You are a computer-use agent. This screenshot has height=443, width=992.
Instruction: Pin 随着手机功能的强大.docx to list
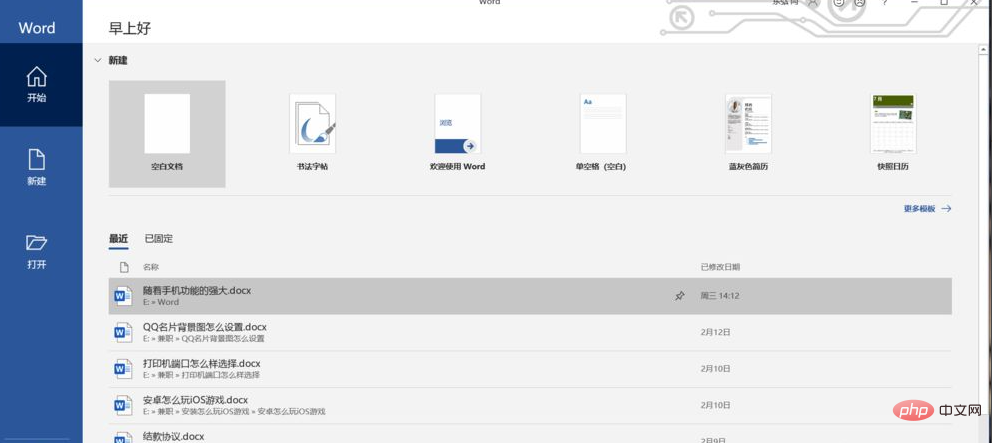coord(679,296)
